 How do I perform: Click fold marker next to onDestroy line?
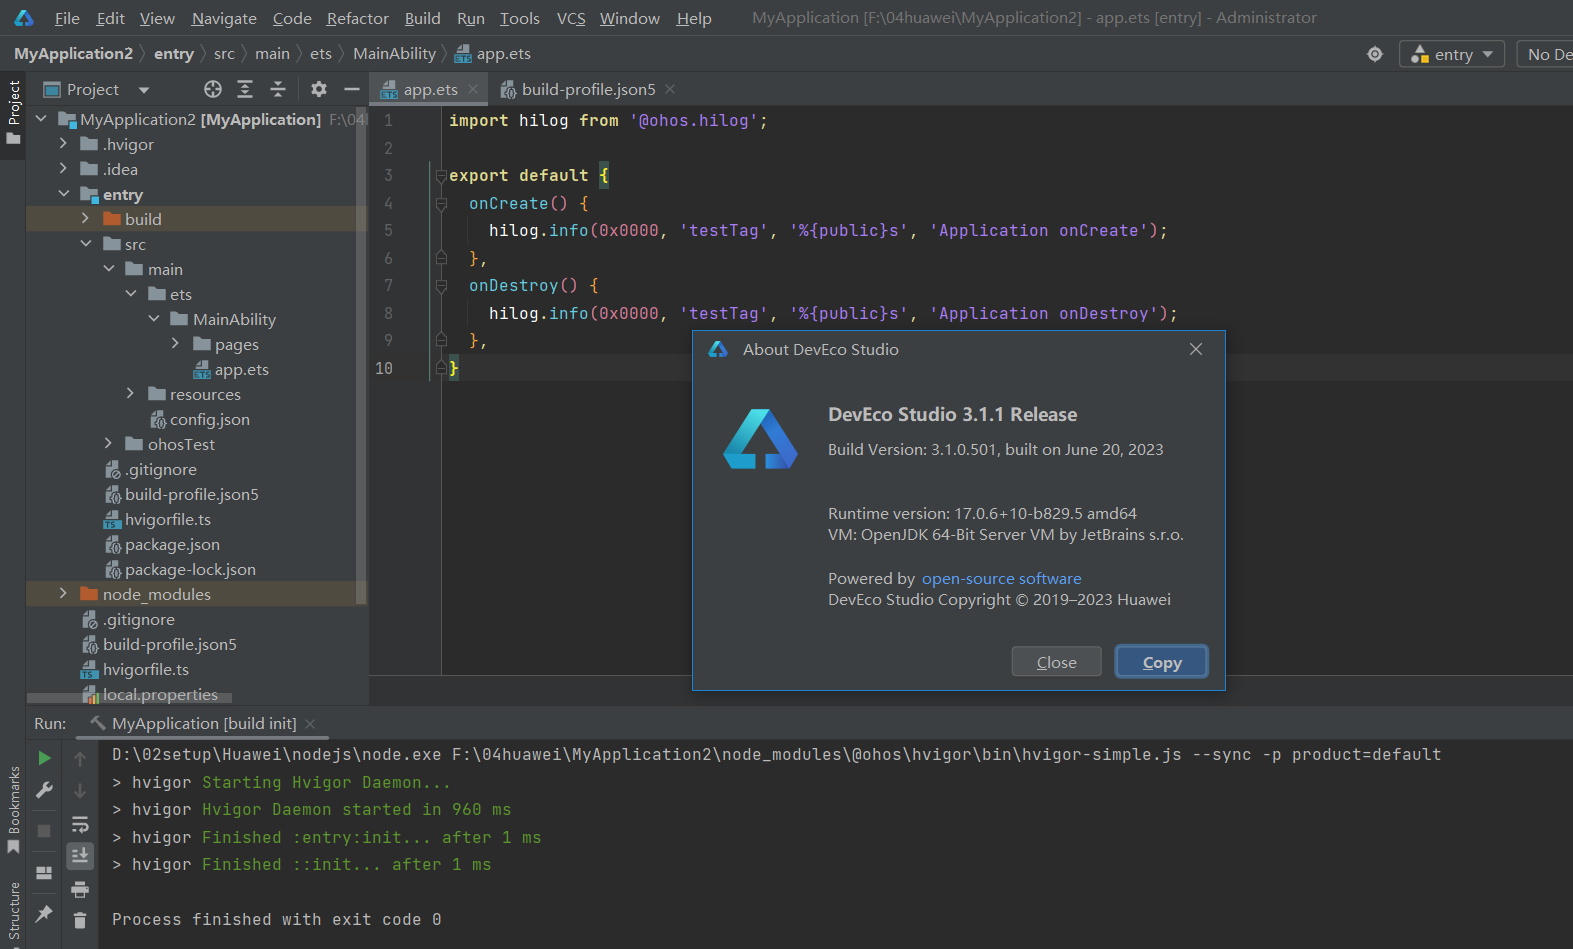point(440,286)
